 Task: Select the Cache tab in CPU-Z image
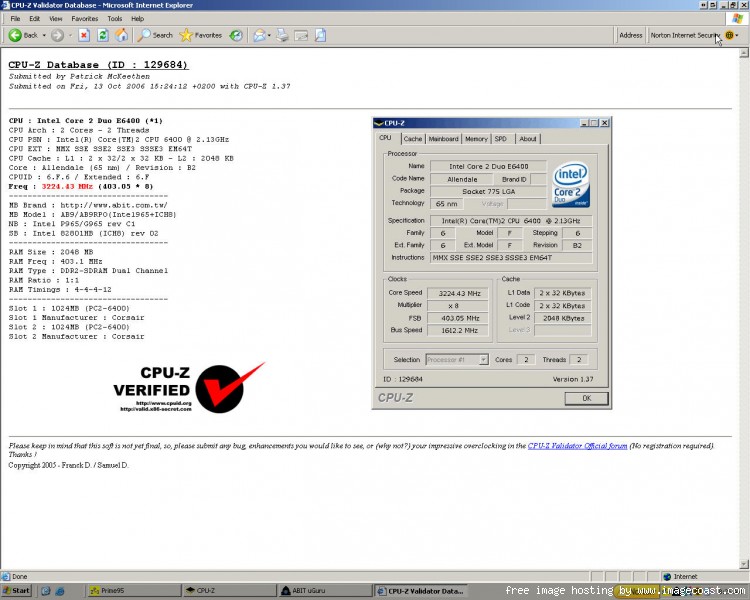click(x=412, y=139)
